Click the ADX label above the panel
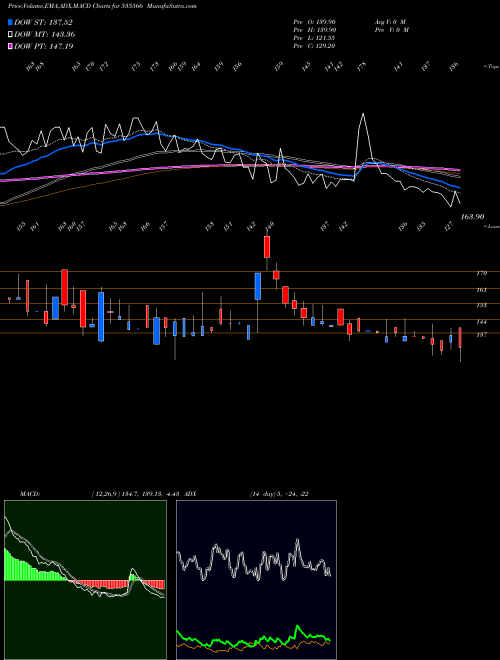Screen dimensions: 500x660 click(x=190, y=494)
